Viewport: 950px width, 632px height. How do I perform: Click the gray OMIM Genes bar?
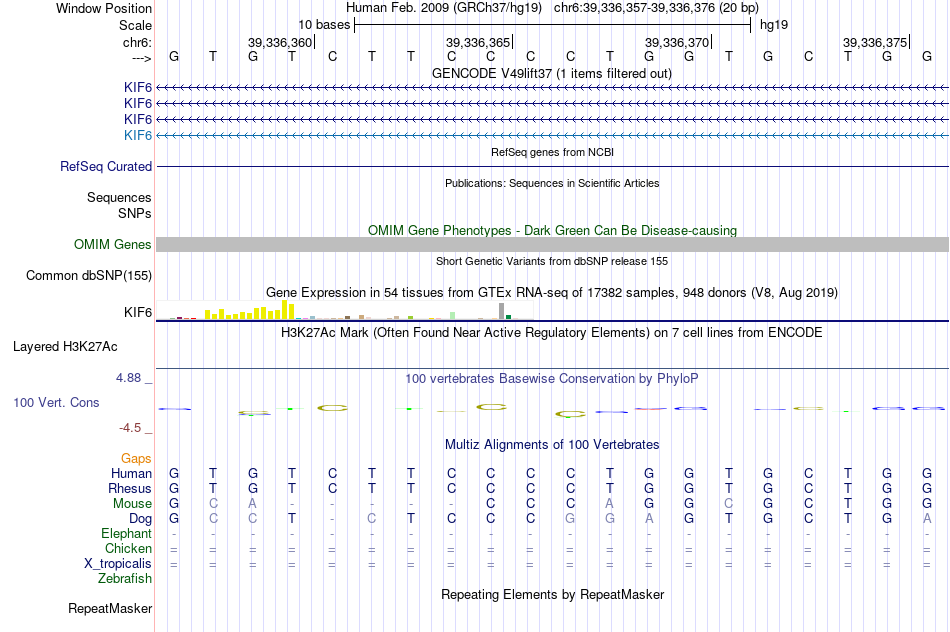pyautogui.click(x=552, y=244)
